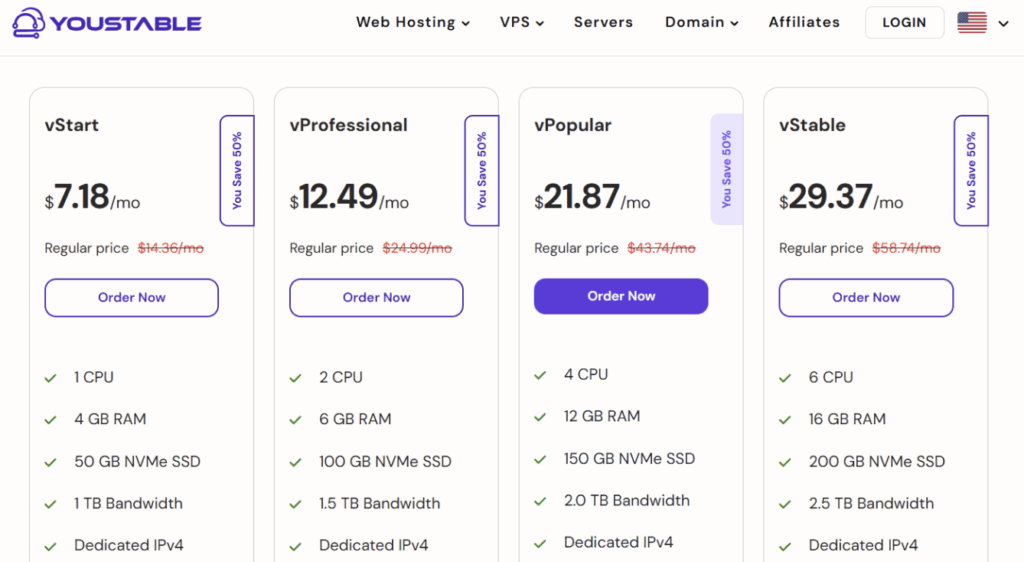Click the US flag icon

972,23
